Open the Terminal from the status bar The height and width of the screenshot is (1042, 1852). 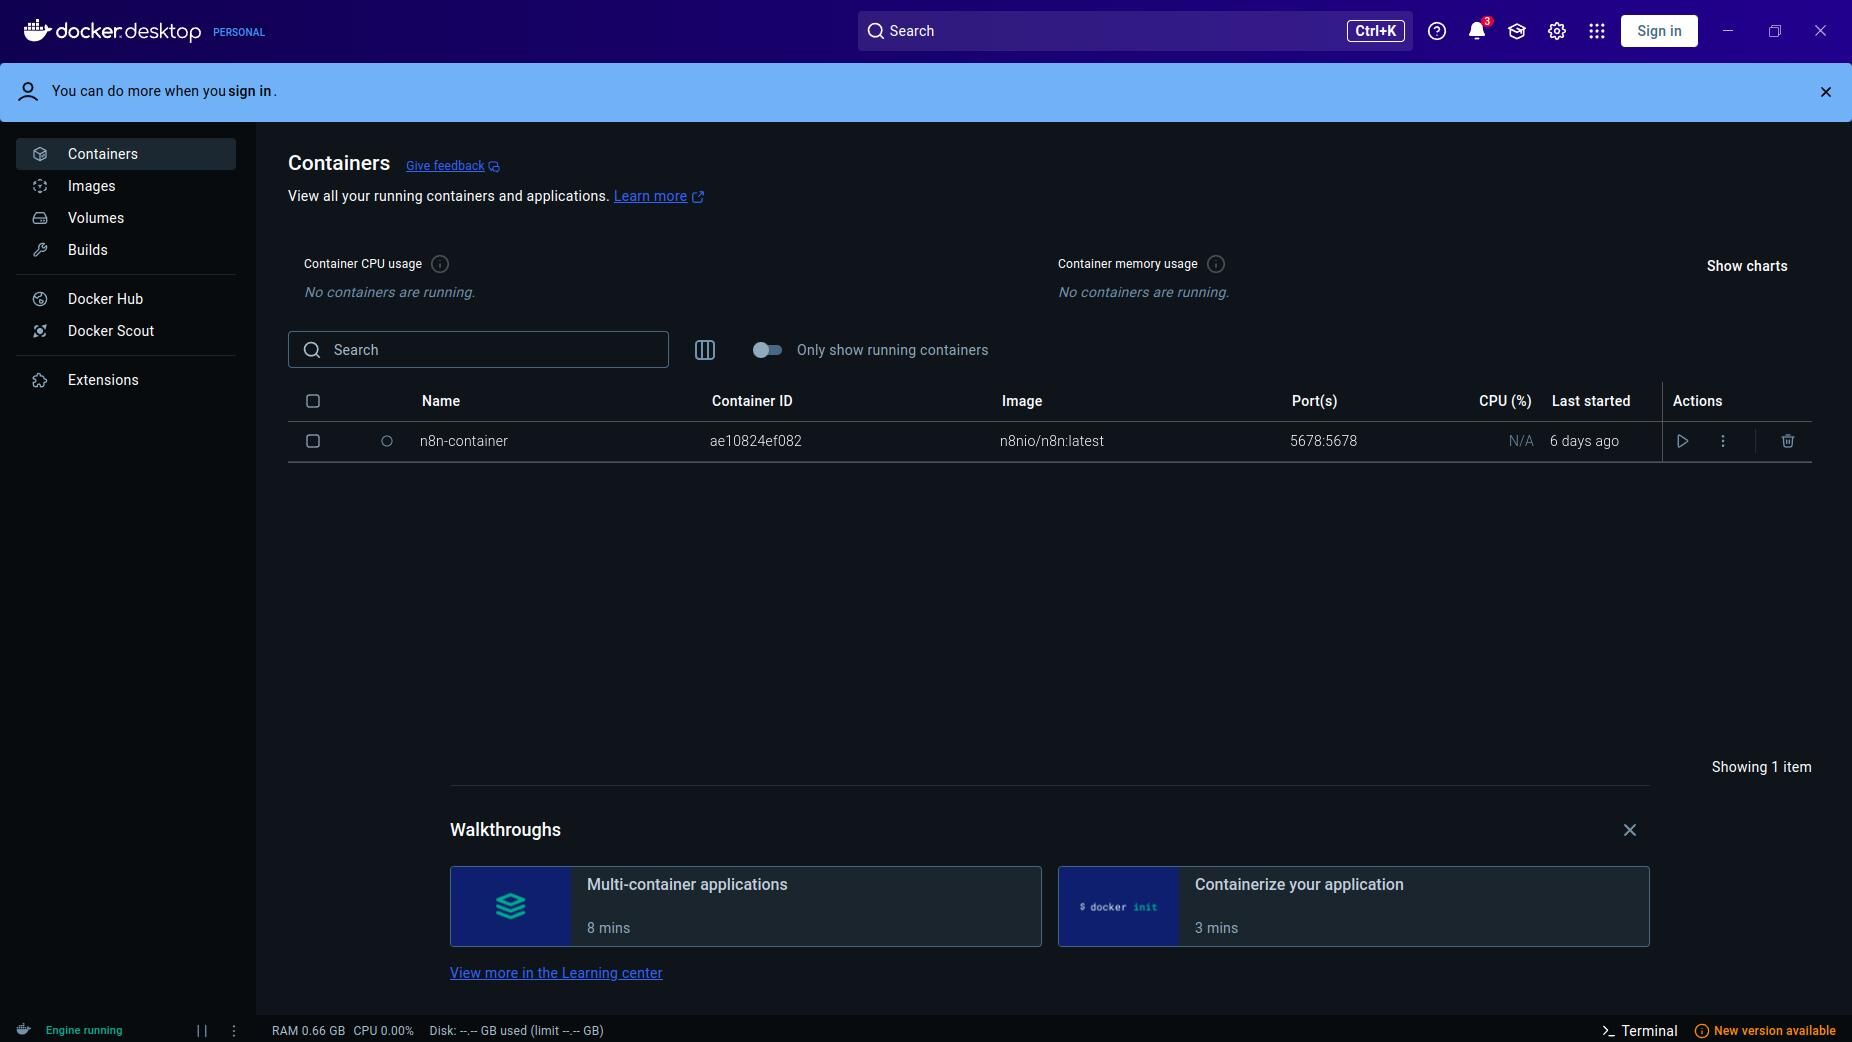(x=1640, y=1030)
